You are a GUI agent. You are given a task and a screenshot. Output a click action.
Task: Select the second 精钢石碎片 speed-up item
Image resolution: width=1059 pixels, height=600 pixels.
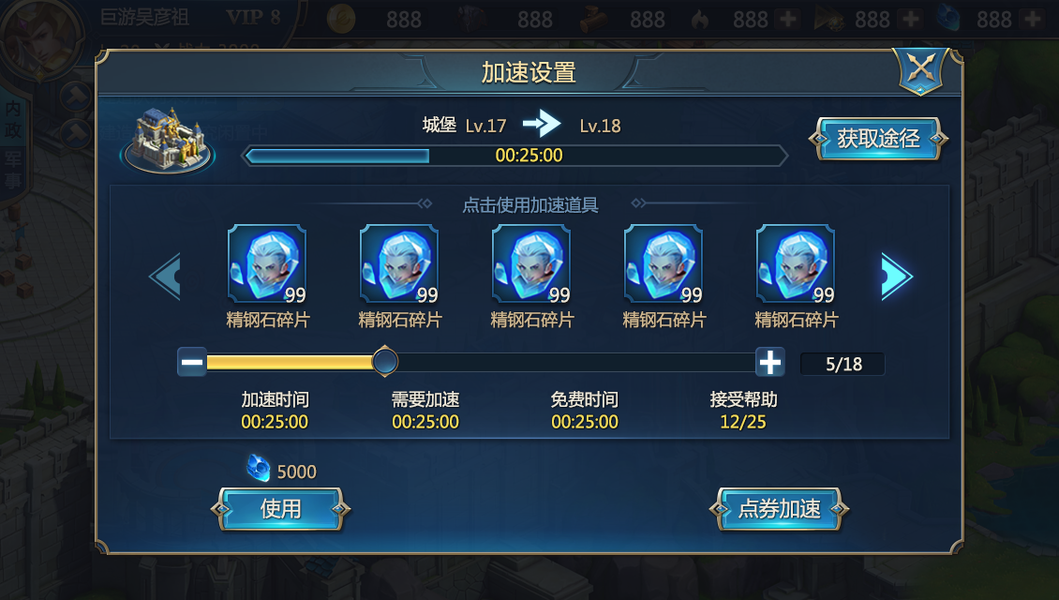(x=399, y=264)
